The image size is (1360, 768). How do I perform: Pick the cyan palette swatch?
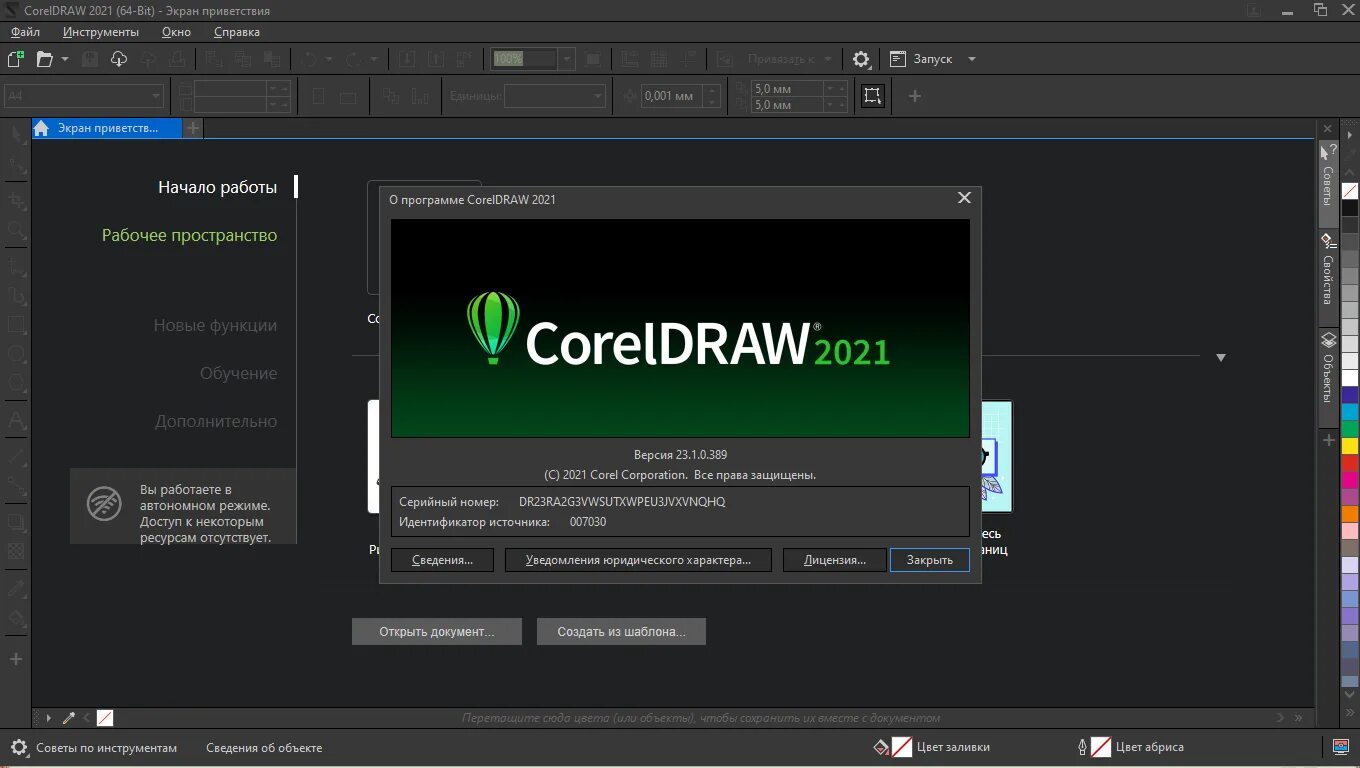pyautogui.click(x=1350, y=411)
